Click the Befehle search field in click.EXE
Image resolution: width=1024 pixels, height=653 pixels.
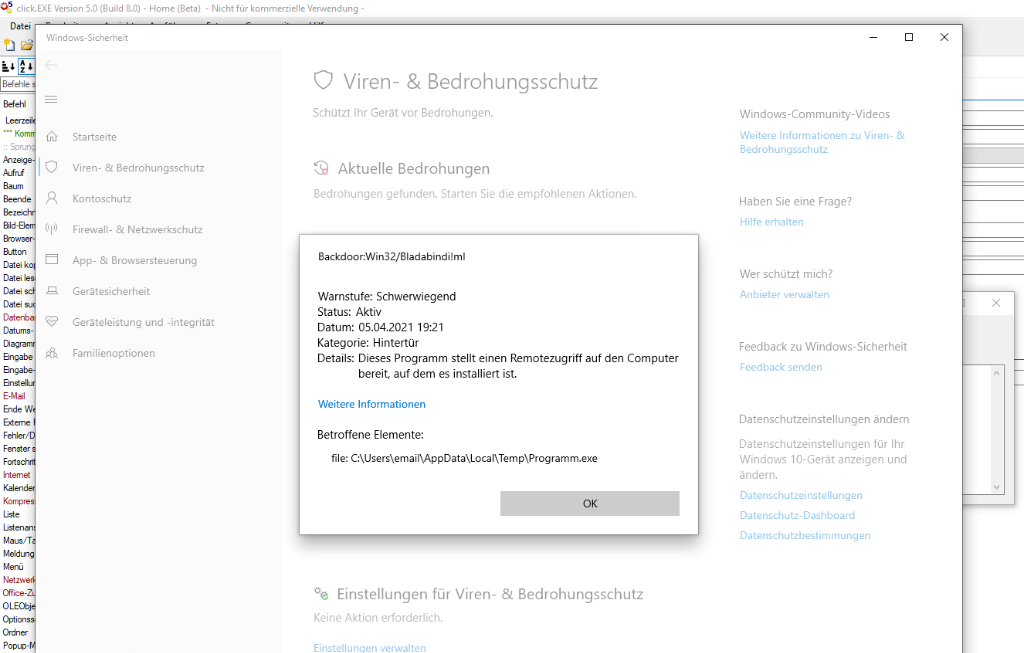point(19,84)
